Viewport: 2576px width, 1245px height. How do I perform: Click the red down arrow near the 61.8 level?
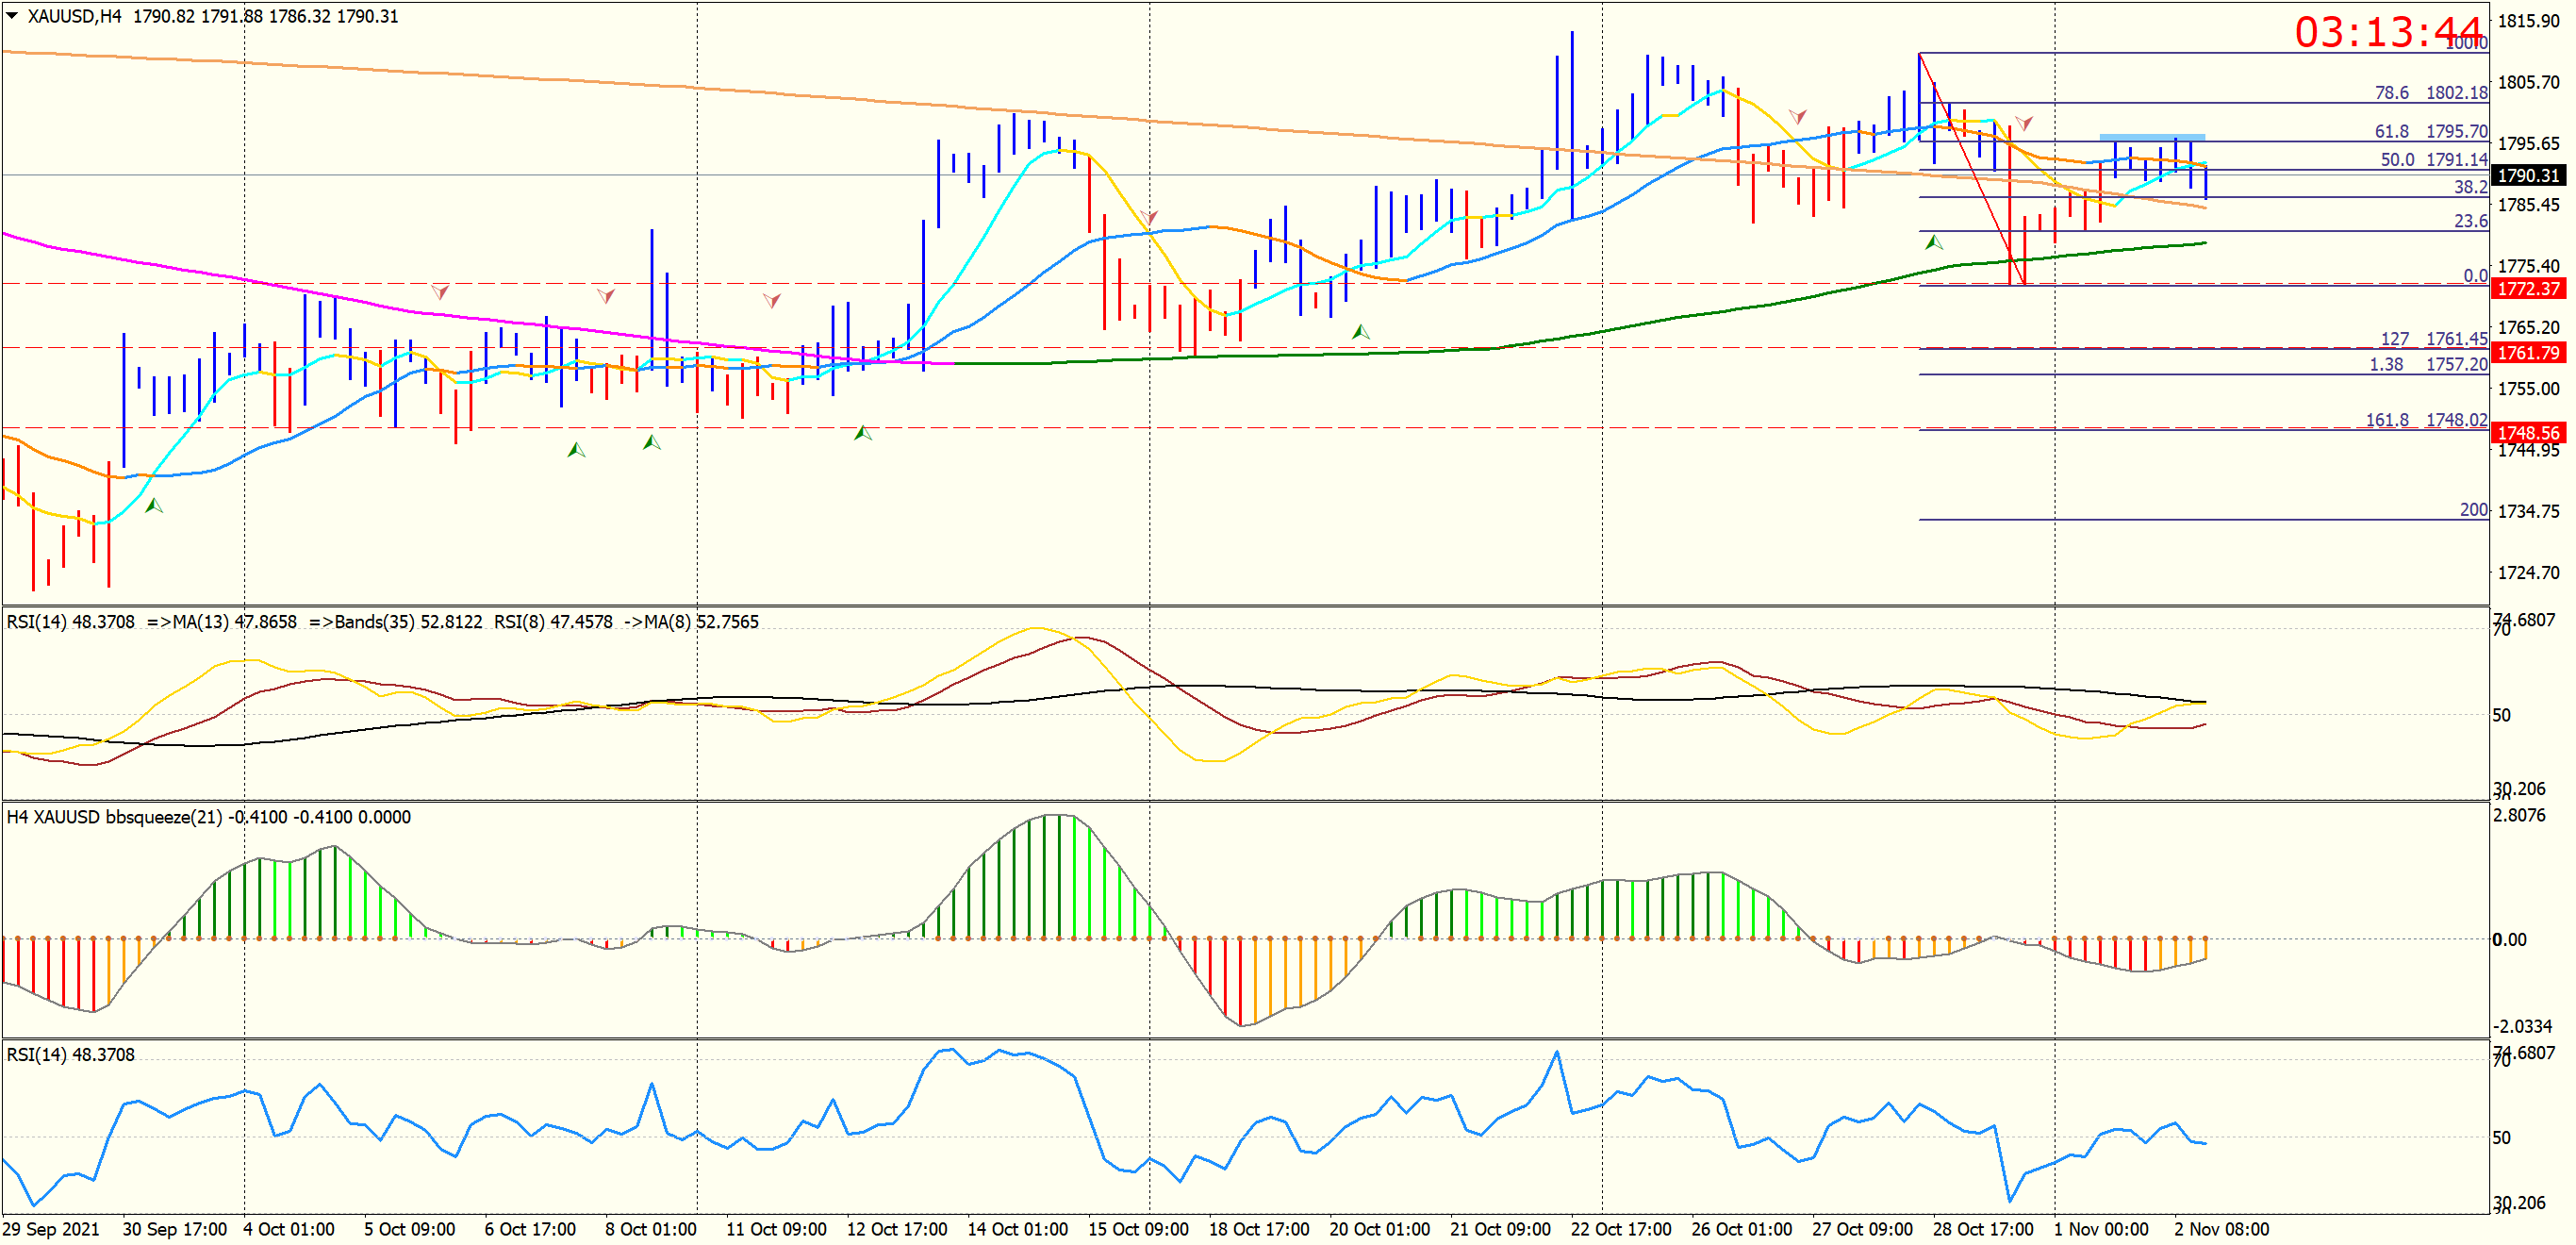[x=2023, y=124]
